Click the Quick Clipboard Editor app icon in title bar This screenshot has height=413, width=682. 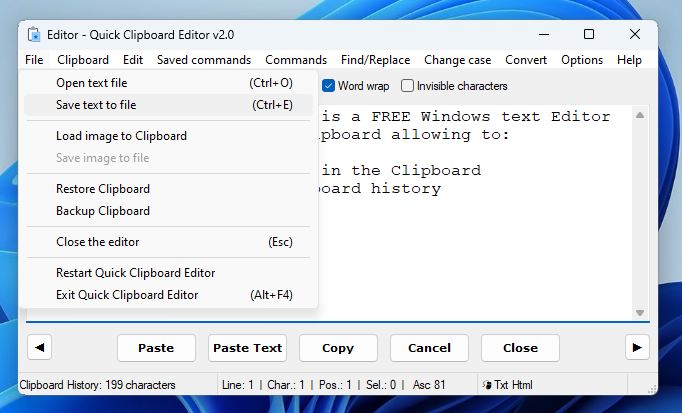(x=34, y=35)
